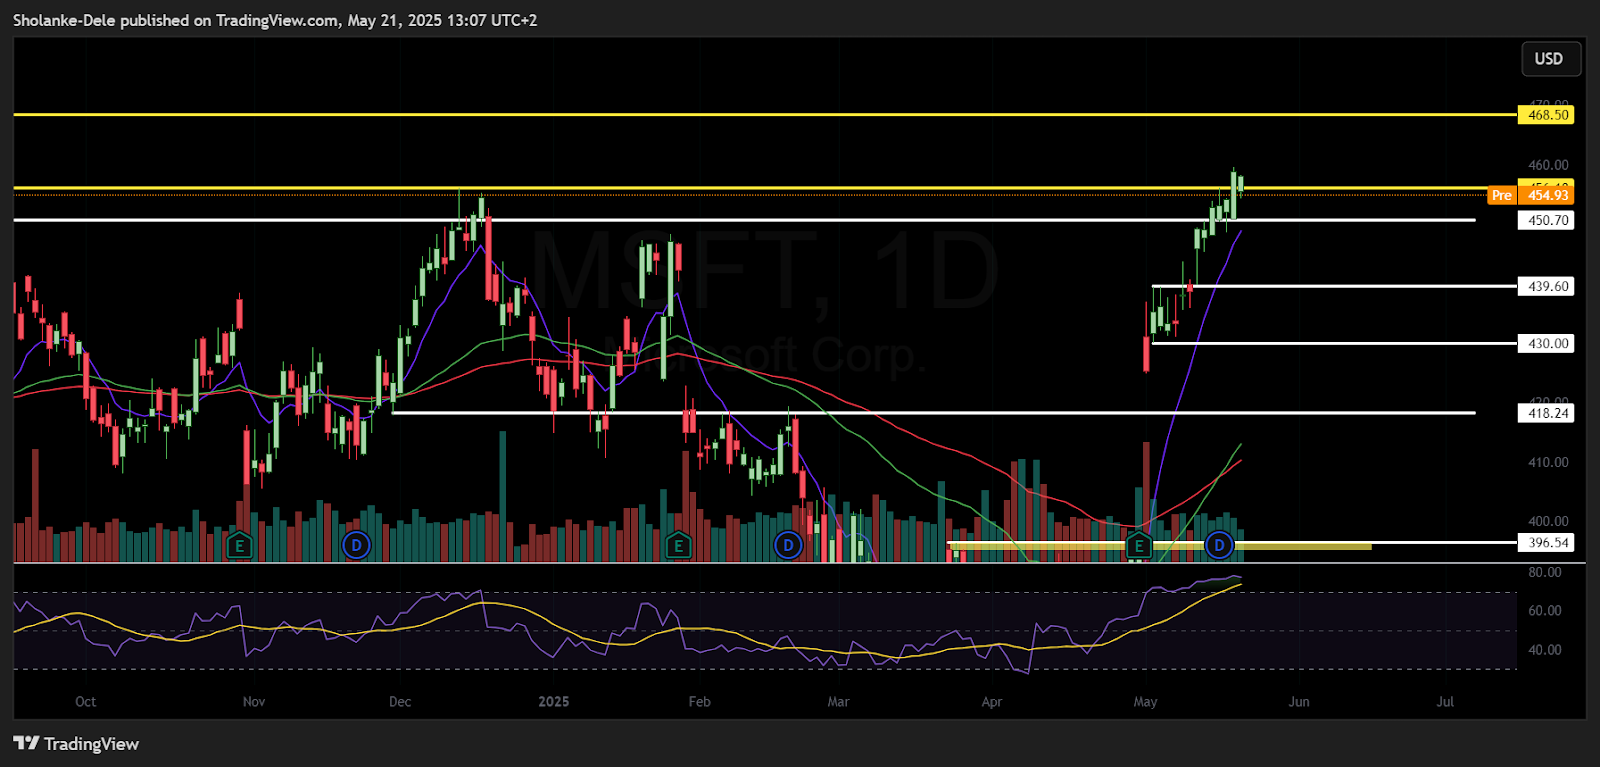The image size is (1600, 767).
Task: Click the 2025 label on time axis
Action: (x=554, y=701)
